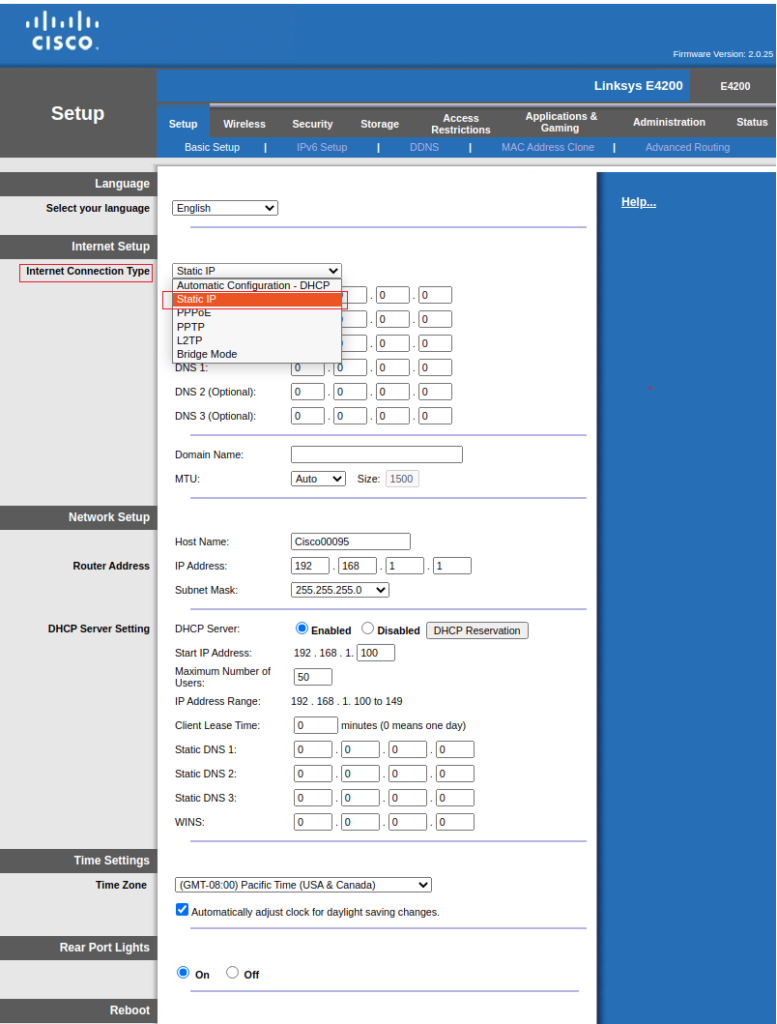Image resolution: width=777 pixels, height=1024 pixels.
Task: Go to IPv6 Setup subpage
Action: [321, 147]
